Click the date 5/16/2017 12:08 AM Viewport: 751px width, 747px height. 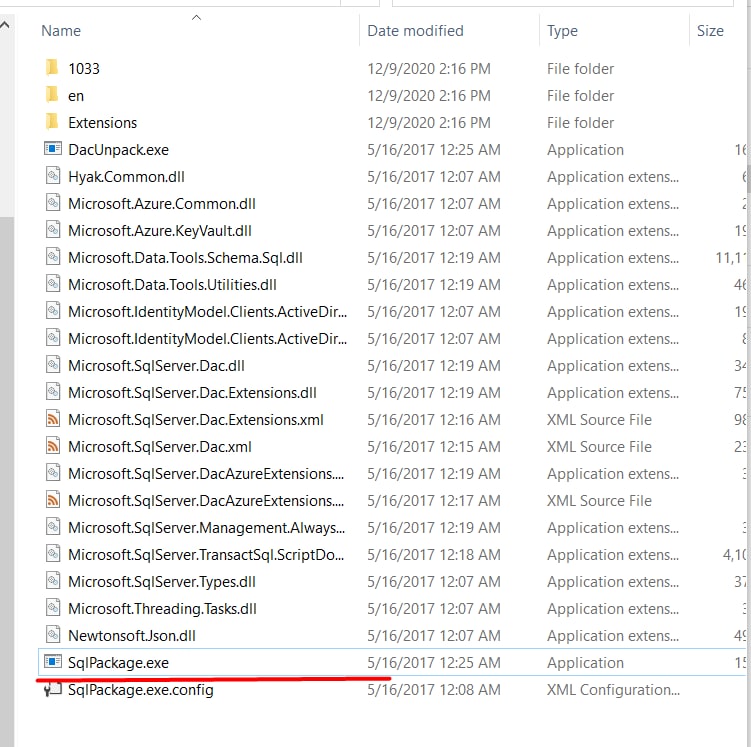pyautogui.click(x=434, y=690)
